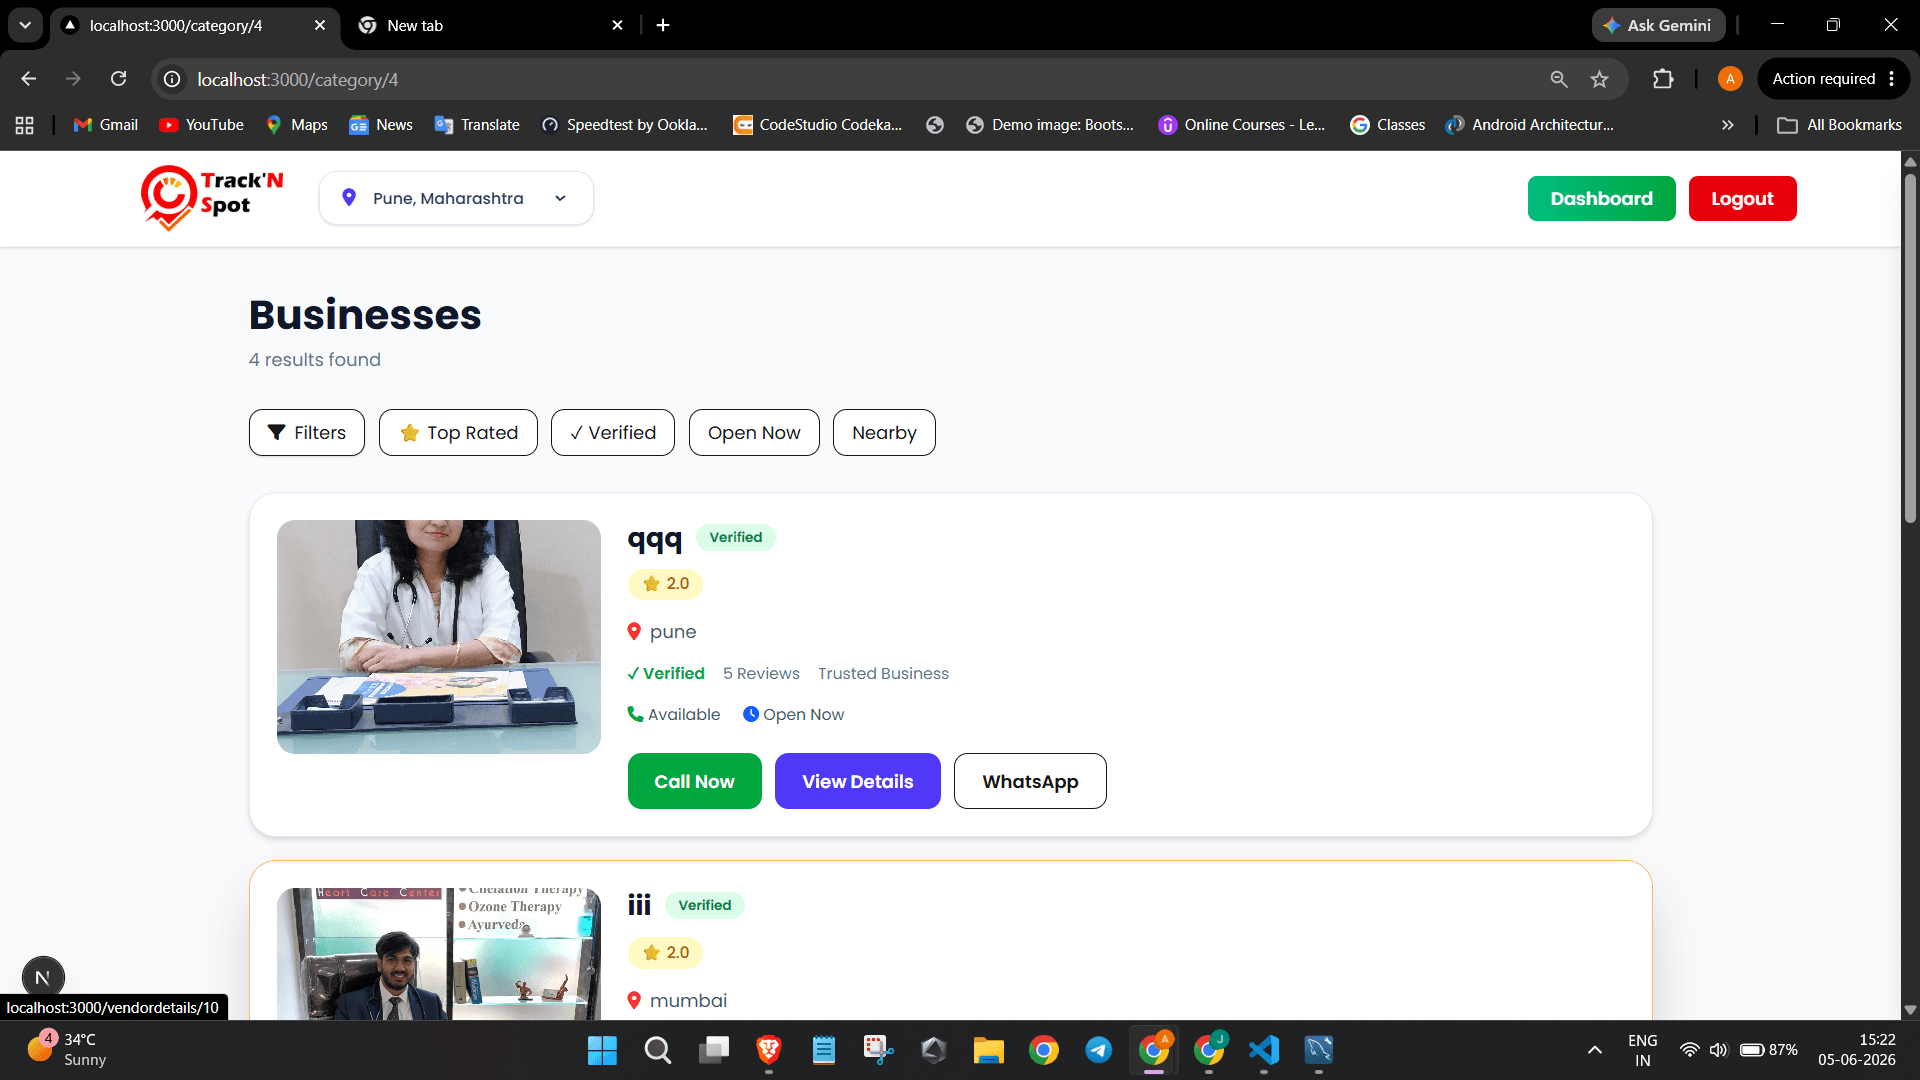Expand the tab search dropdown
This screenshot has height=1080, width=1920.
pyautogui.click(x=25, y=26)
